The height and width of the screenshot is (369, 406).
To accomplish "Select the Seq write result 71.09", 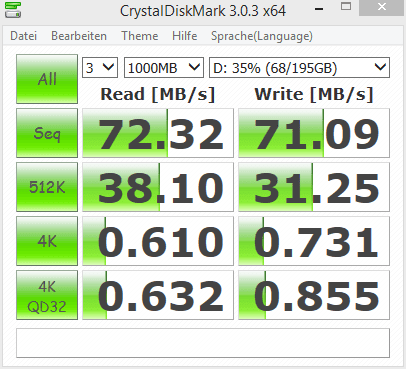I will tap(314, 133).
